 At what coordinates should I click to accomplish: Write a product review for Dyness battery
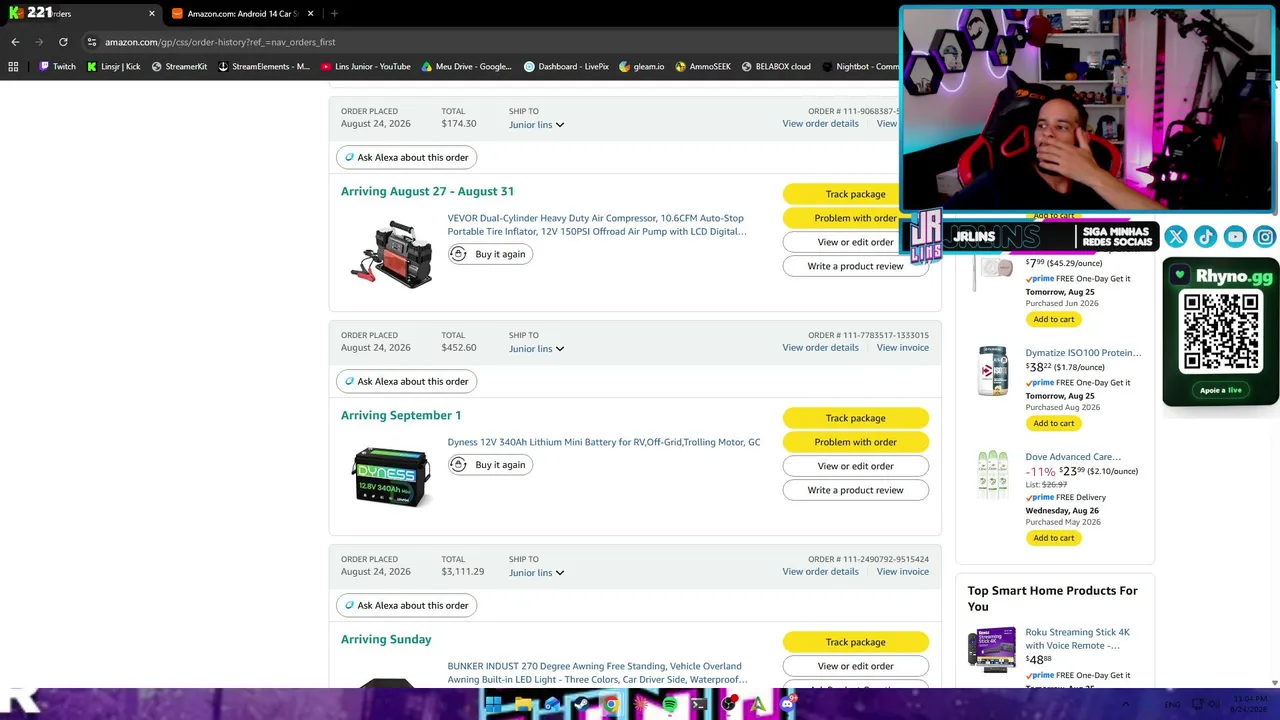tap(855, 490)
